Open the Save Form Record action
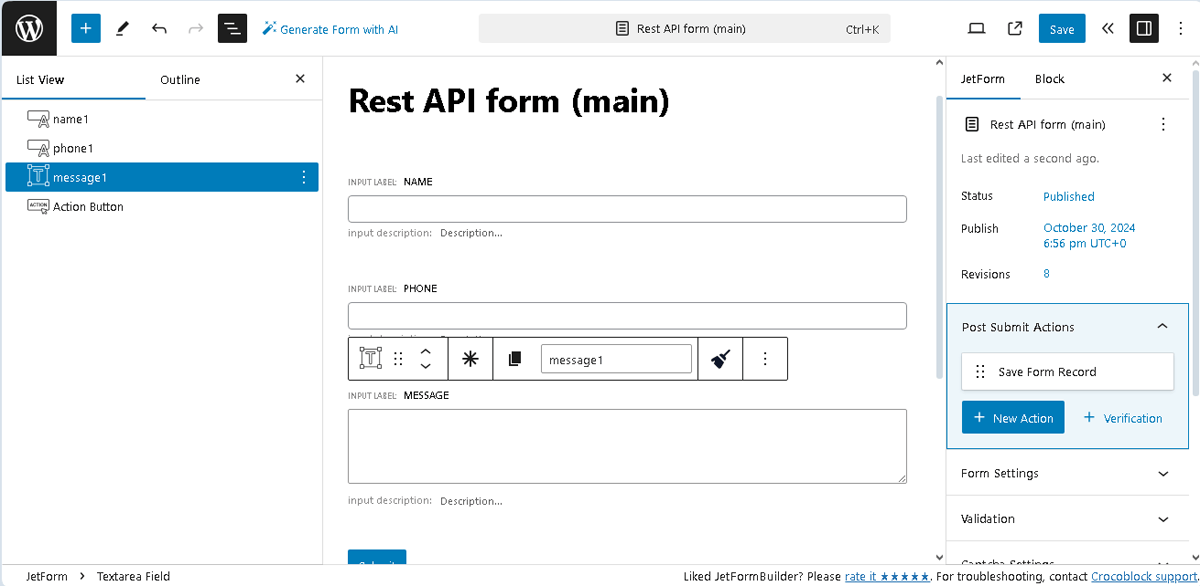 [x=1067, y=372]
